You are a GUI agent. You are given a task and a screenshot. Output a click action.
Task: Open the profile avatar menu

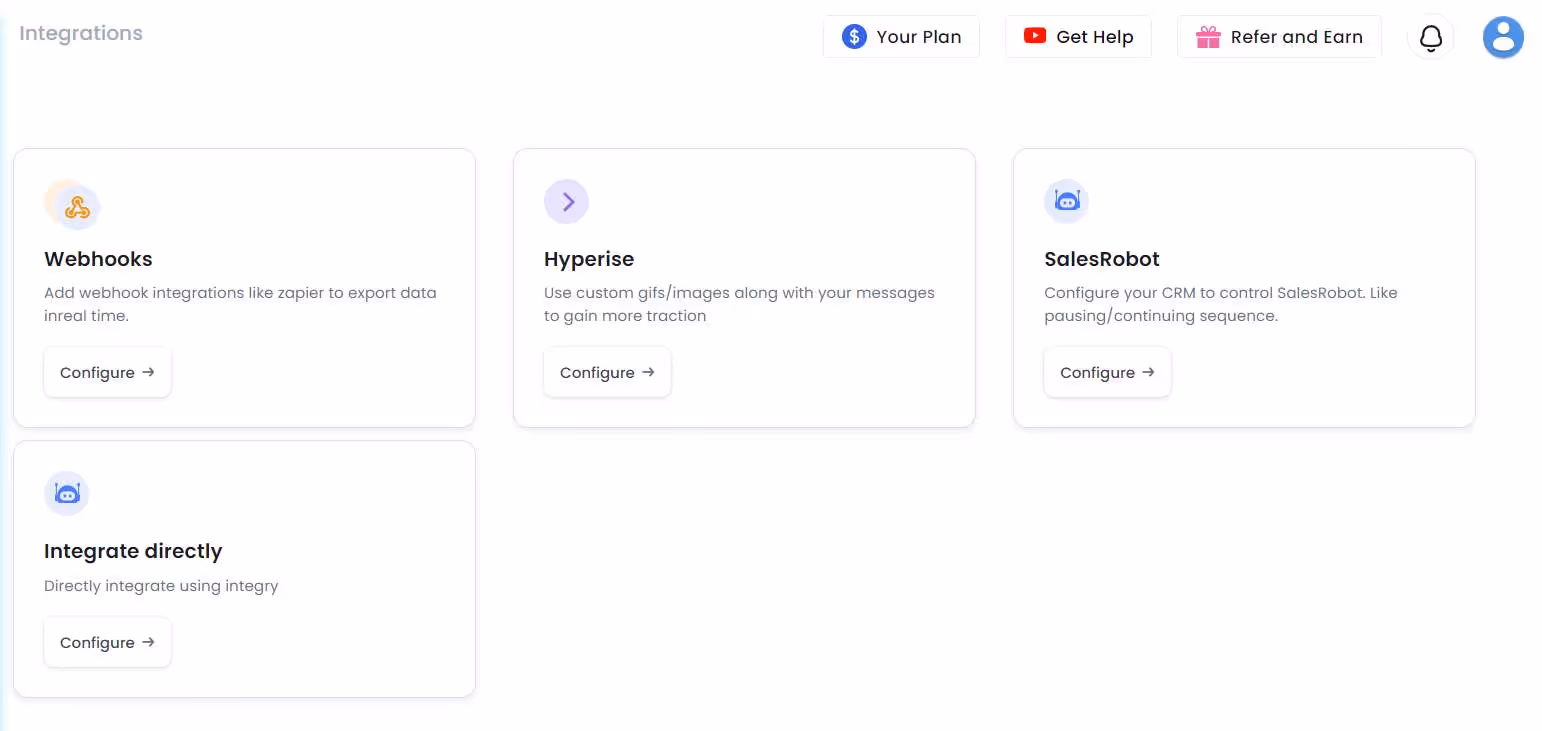tap(1503, 37)
